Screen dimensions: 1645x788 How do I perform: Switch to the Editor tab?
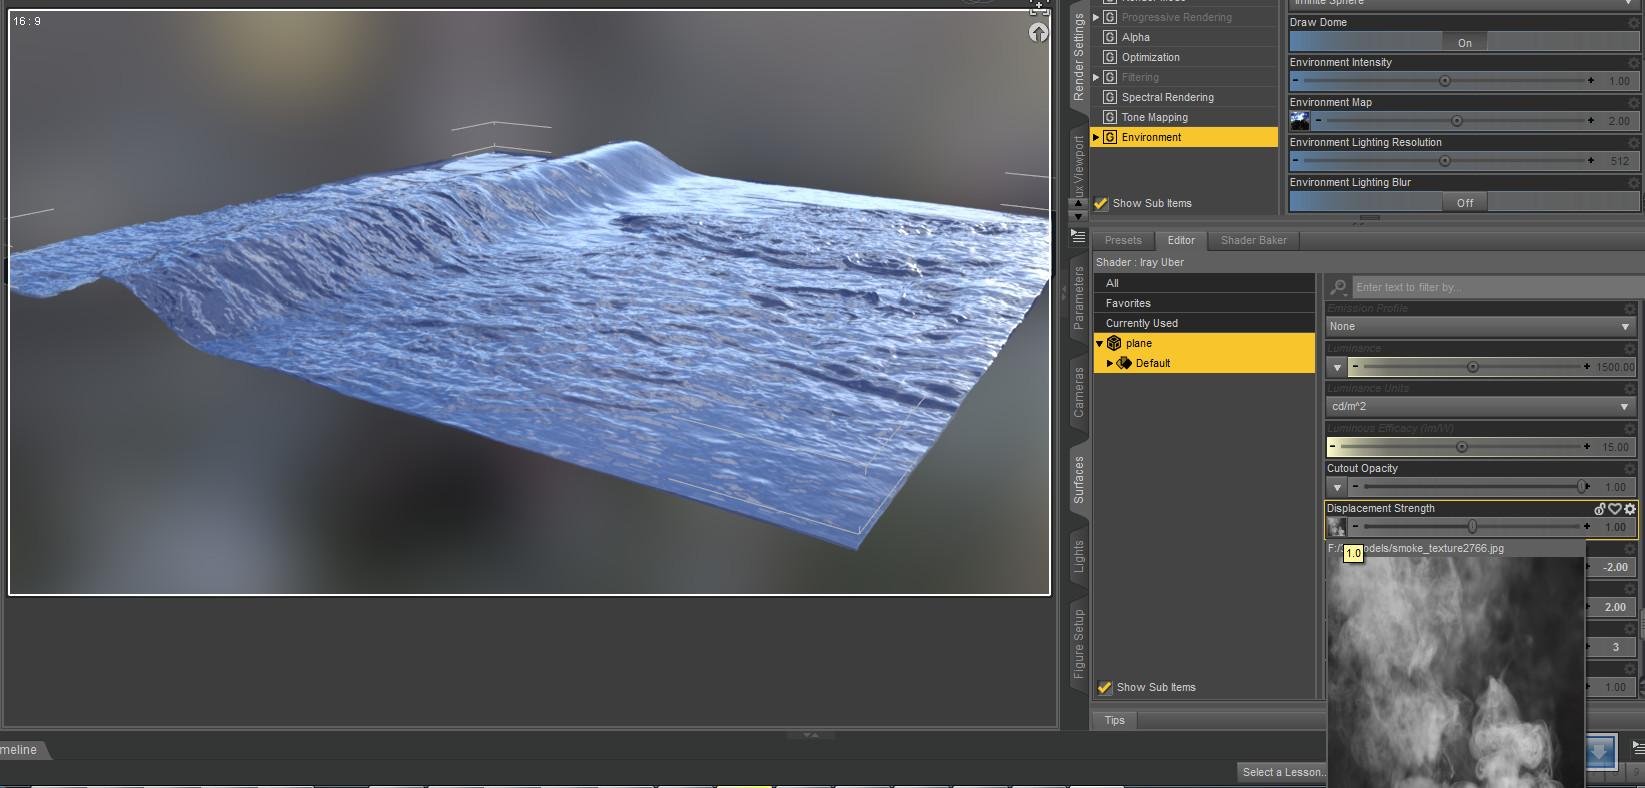click(x=1181, y=240)
